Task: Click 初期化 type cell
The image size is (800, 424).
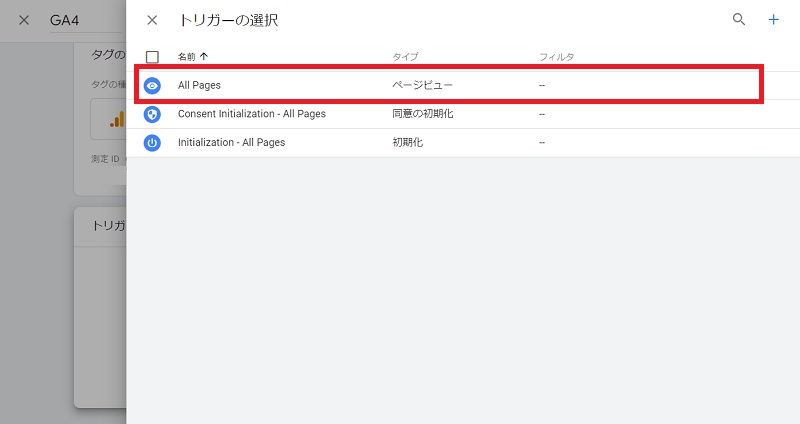Action: coord(407,142)
